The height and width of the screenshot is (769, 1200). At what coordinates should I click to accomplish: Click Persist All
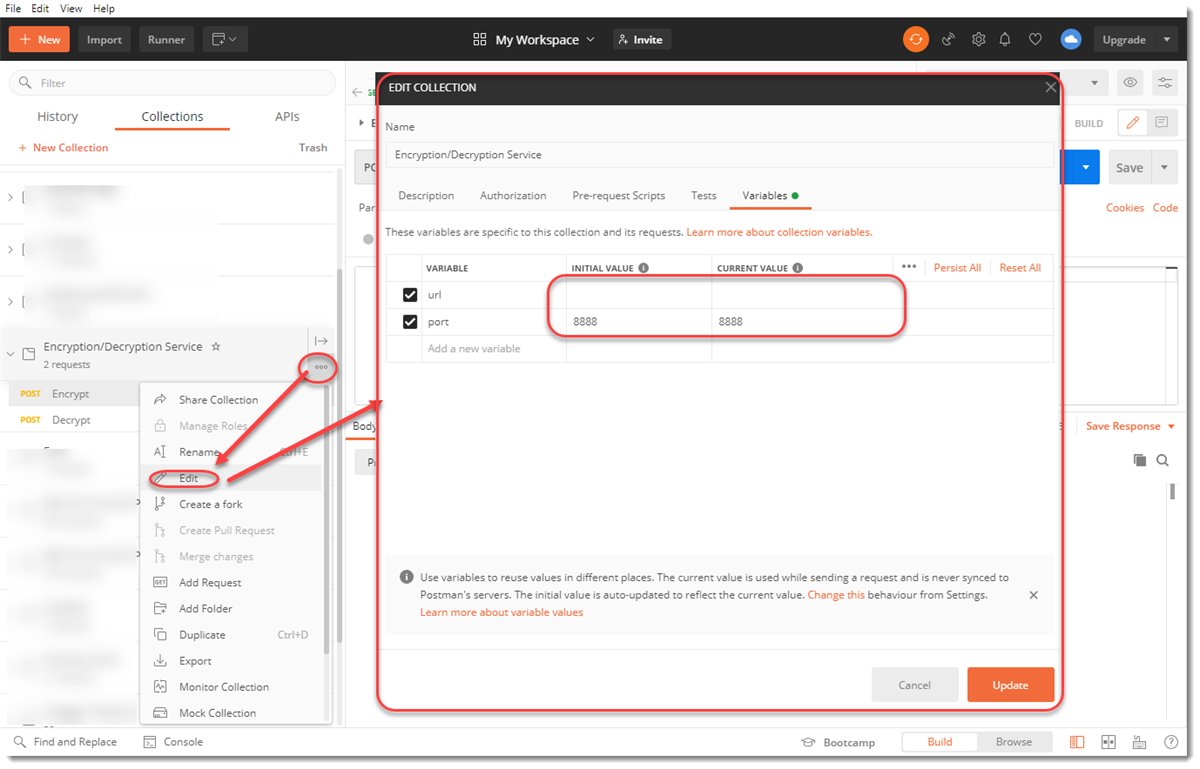(957, 268)
